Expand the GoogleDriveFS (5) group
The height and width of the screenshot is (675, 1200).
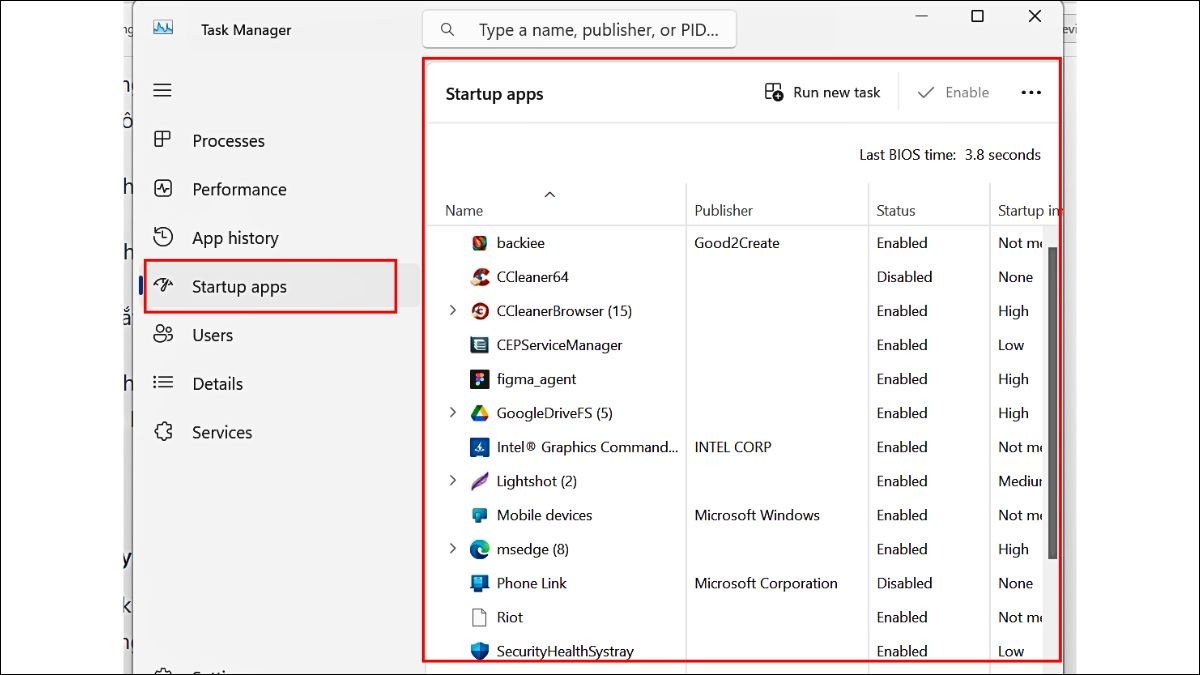(x=452, y=412)
